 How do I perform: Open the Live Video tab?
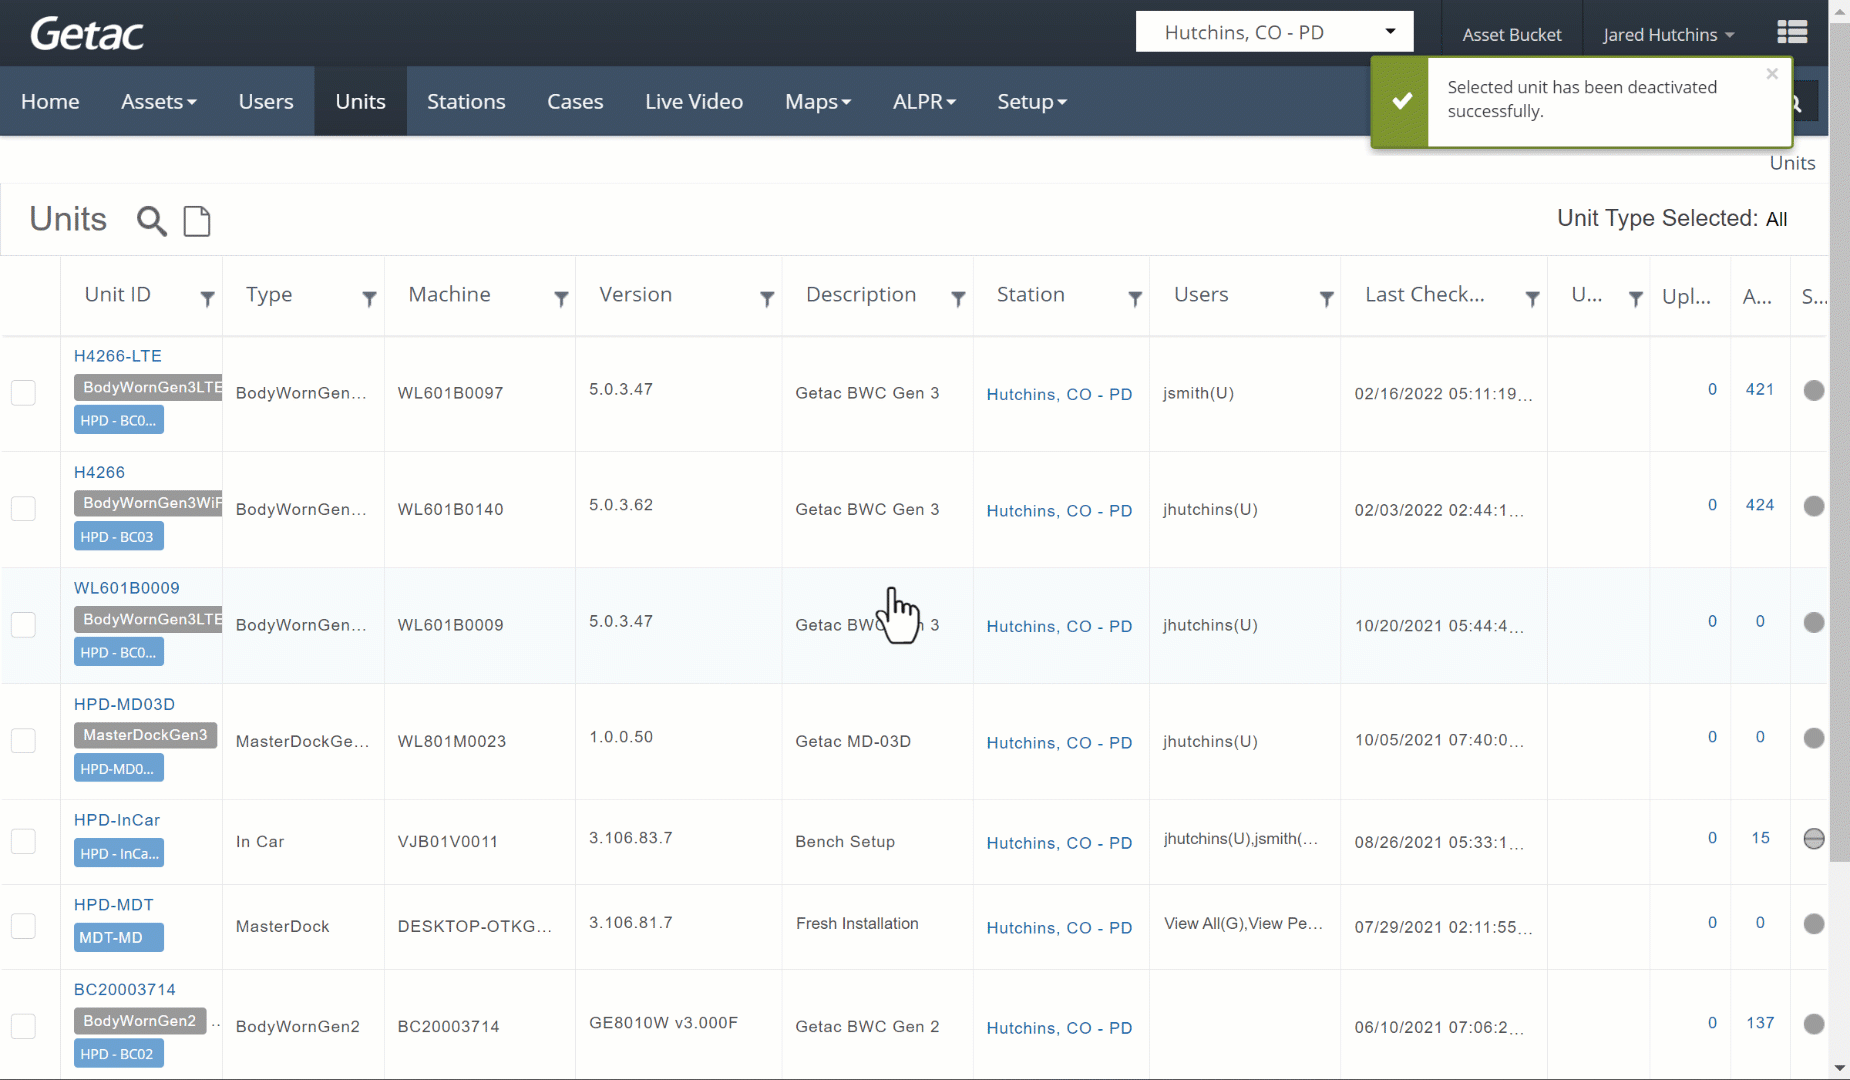(x=694, y=102)
